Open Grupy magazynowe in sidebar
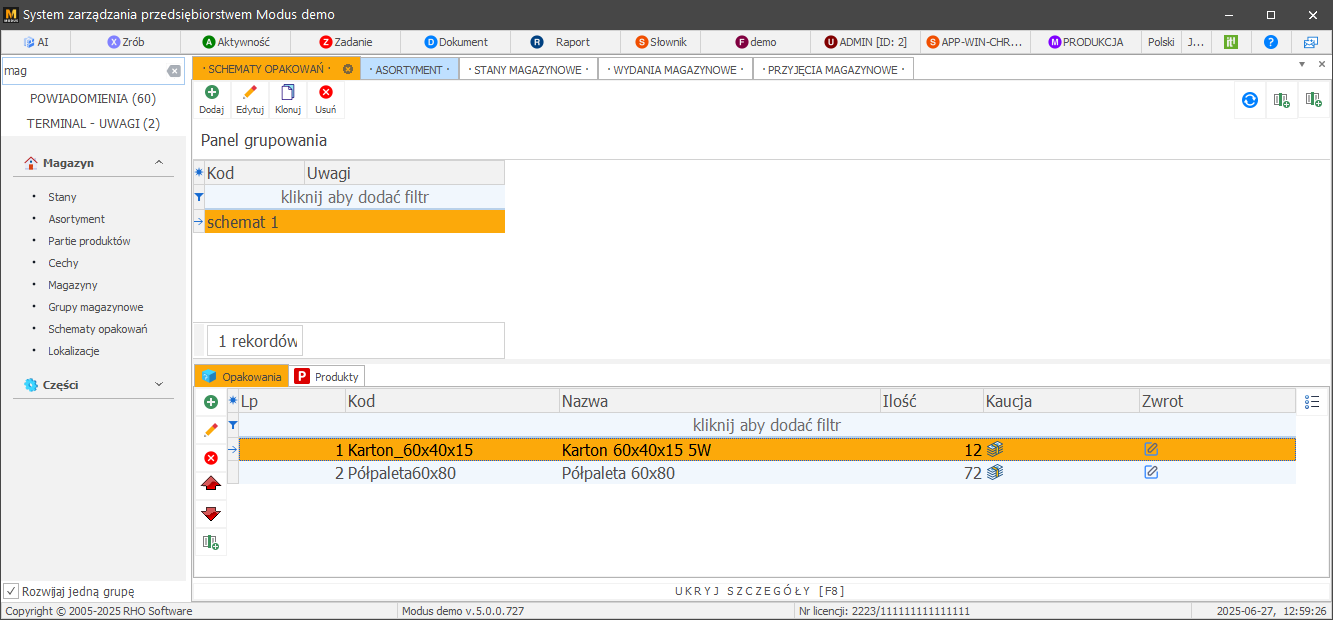Screen dimensions: 1333x620 pos(96,307)
